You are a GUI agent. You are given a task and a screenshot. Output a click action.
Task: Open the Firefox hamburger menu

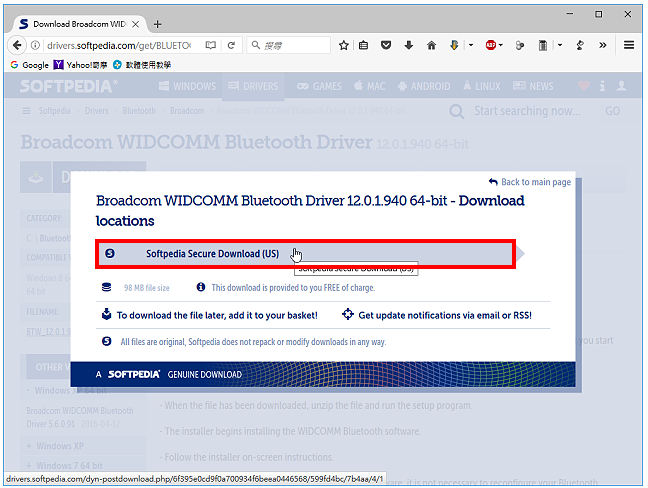click(629, 45)
